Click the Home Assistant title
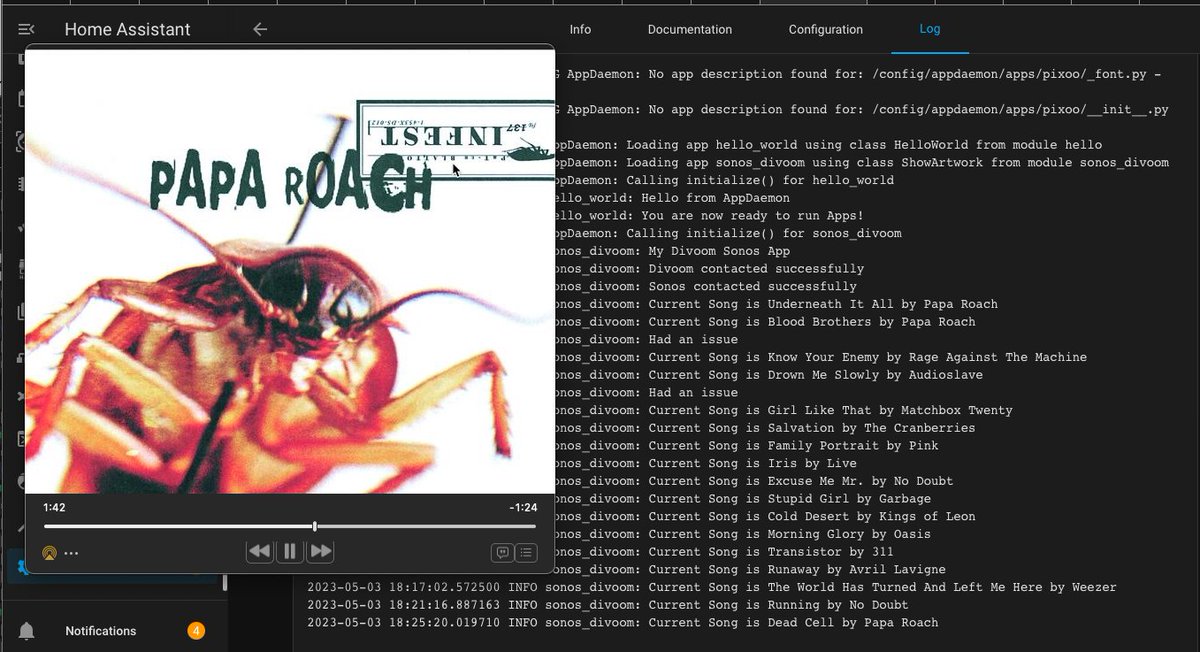 coord(127,29)
